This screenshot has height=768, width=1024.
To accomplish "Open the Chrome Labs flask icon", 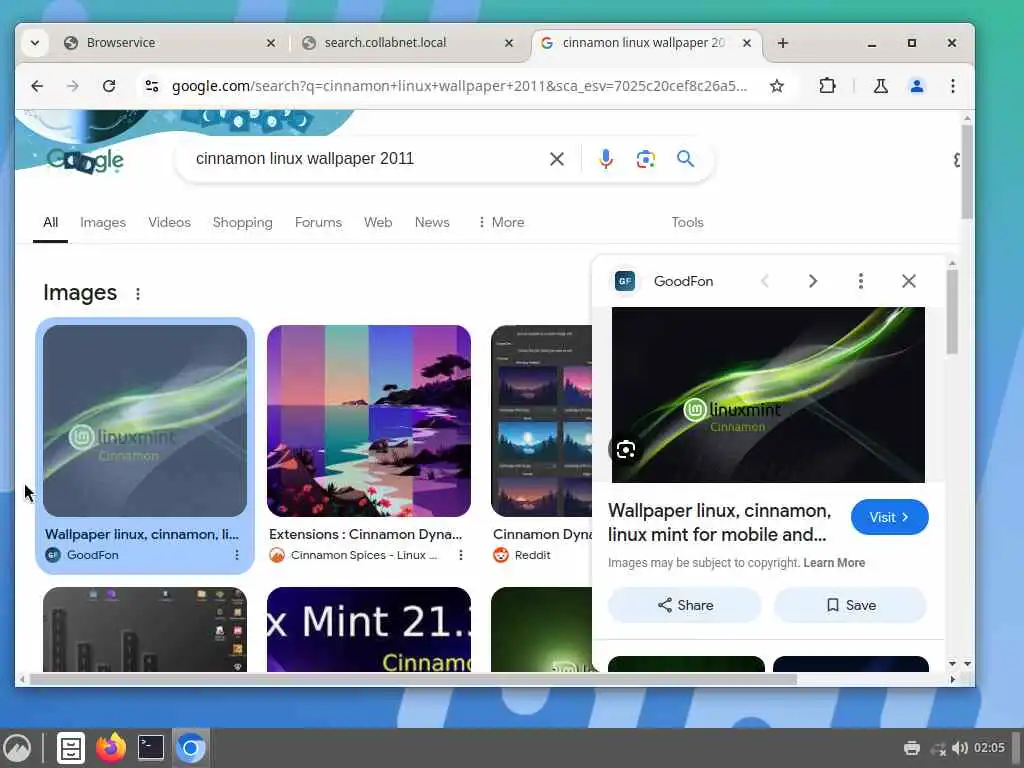I will (x=880, y=86).
